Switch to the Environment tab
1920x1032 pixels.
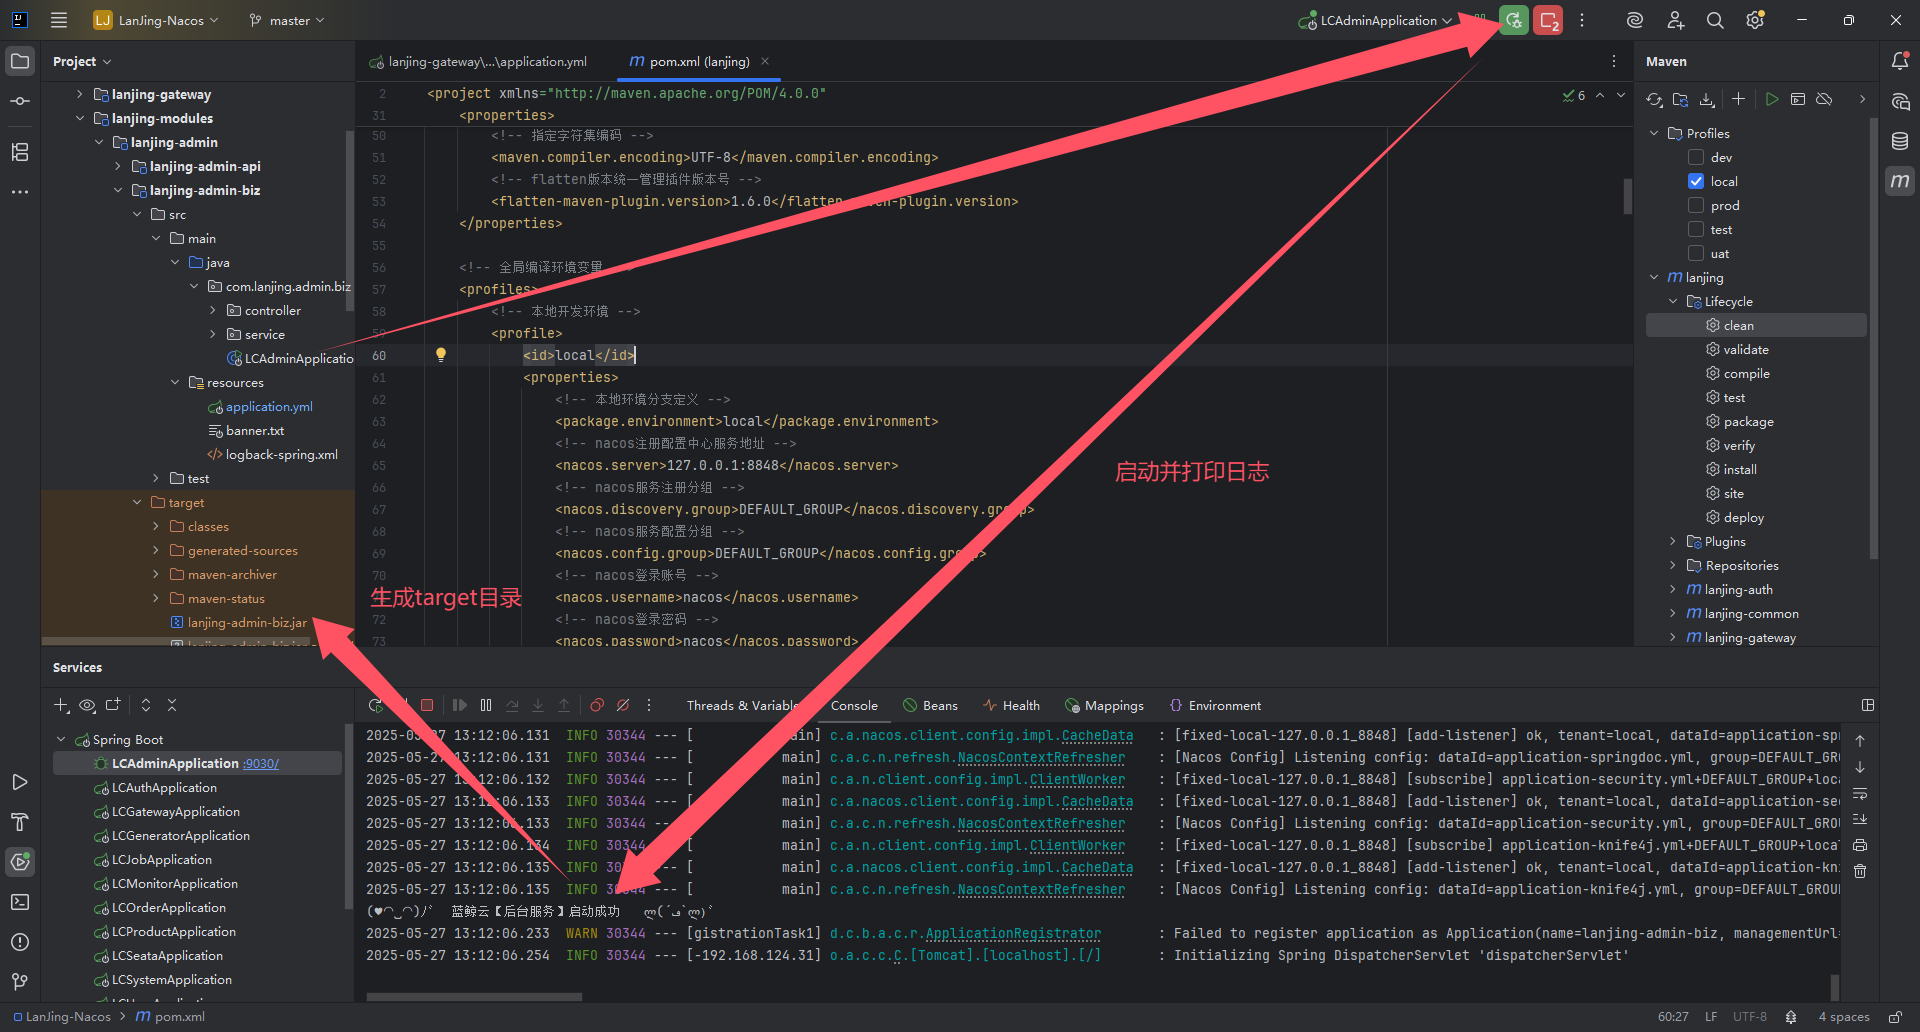point(1215,705)
